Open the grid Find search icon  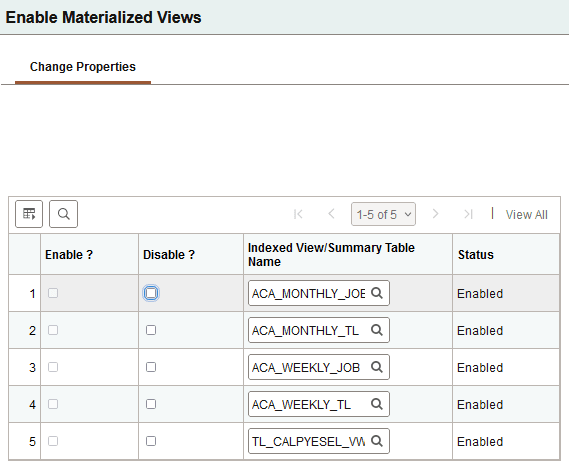click(64, 214)
